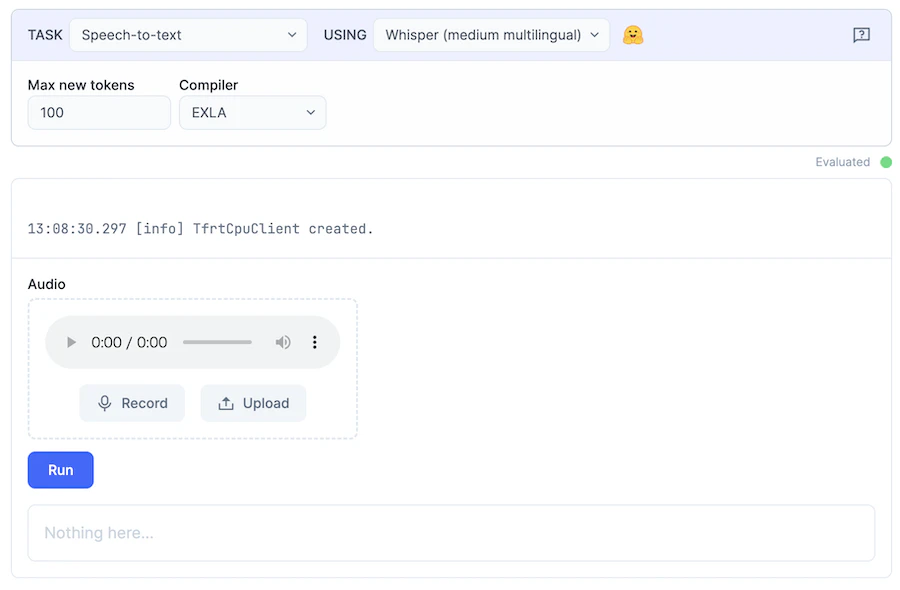
Task: Select the TfrtCpuClient created log line
Action: tap(200, 228)
